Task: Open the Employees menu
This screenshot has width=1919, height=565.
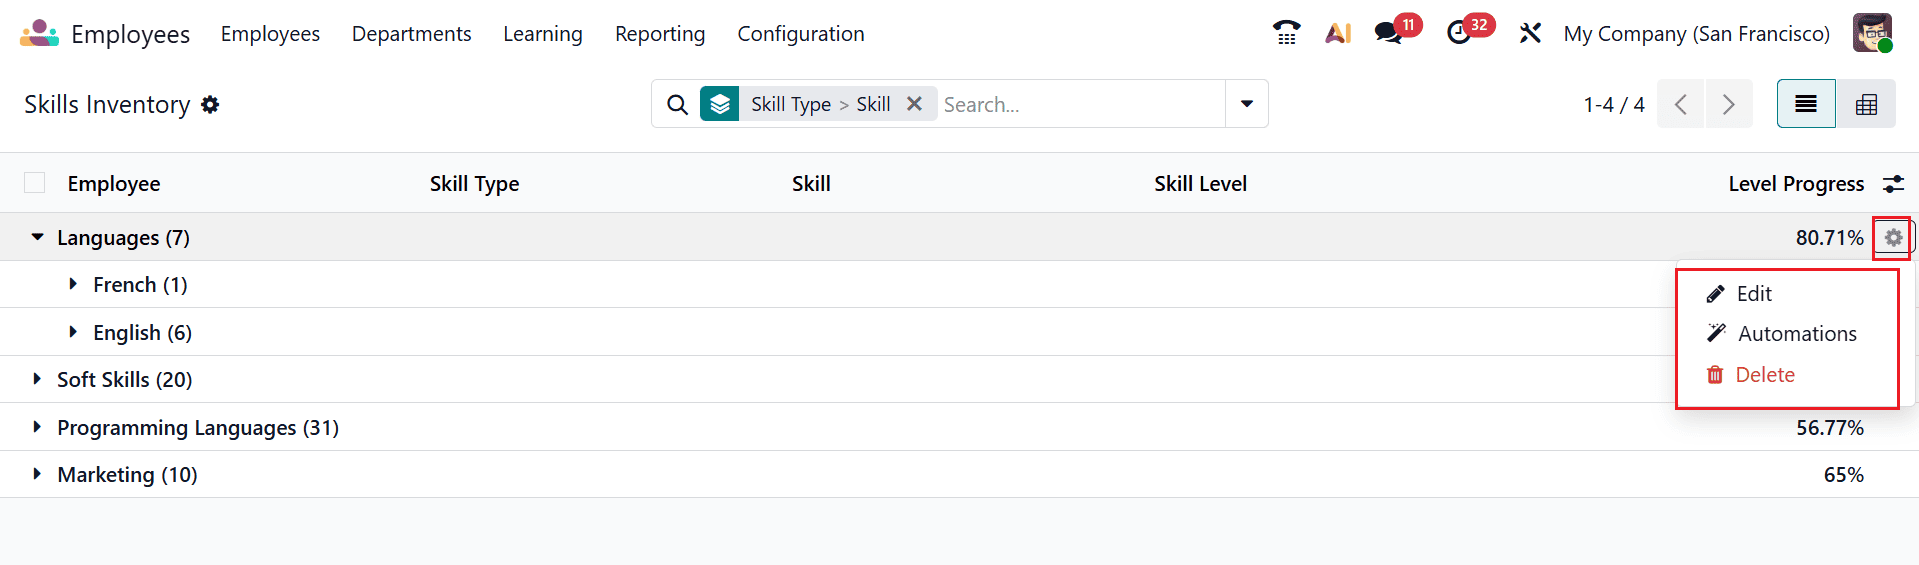Action: click(270, 33)
